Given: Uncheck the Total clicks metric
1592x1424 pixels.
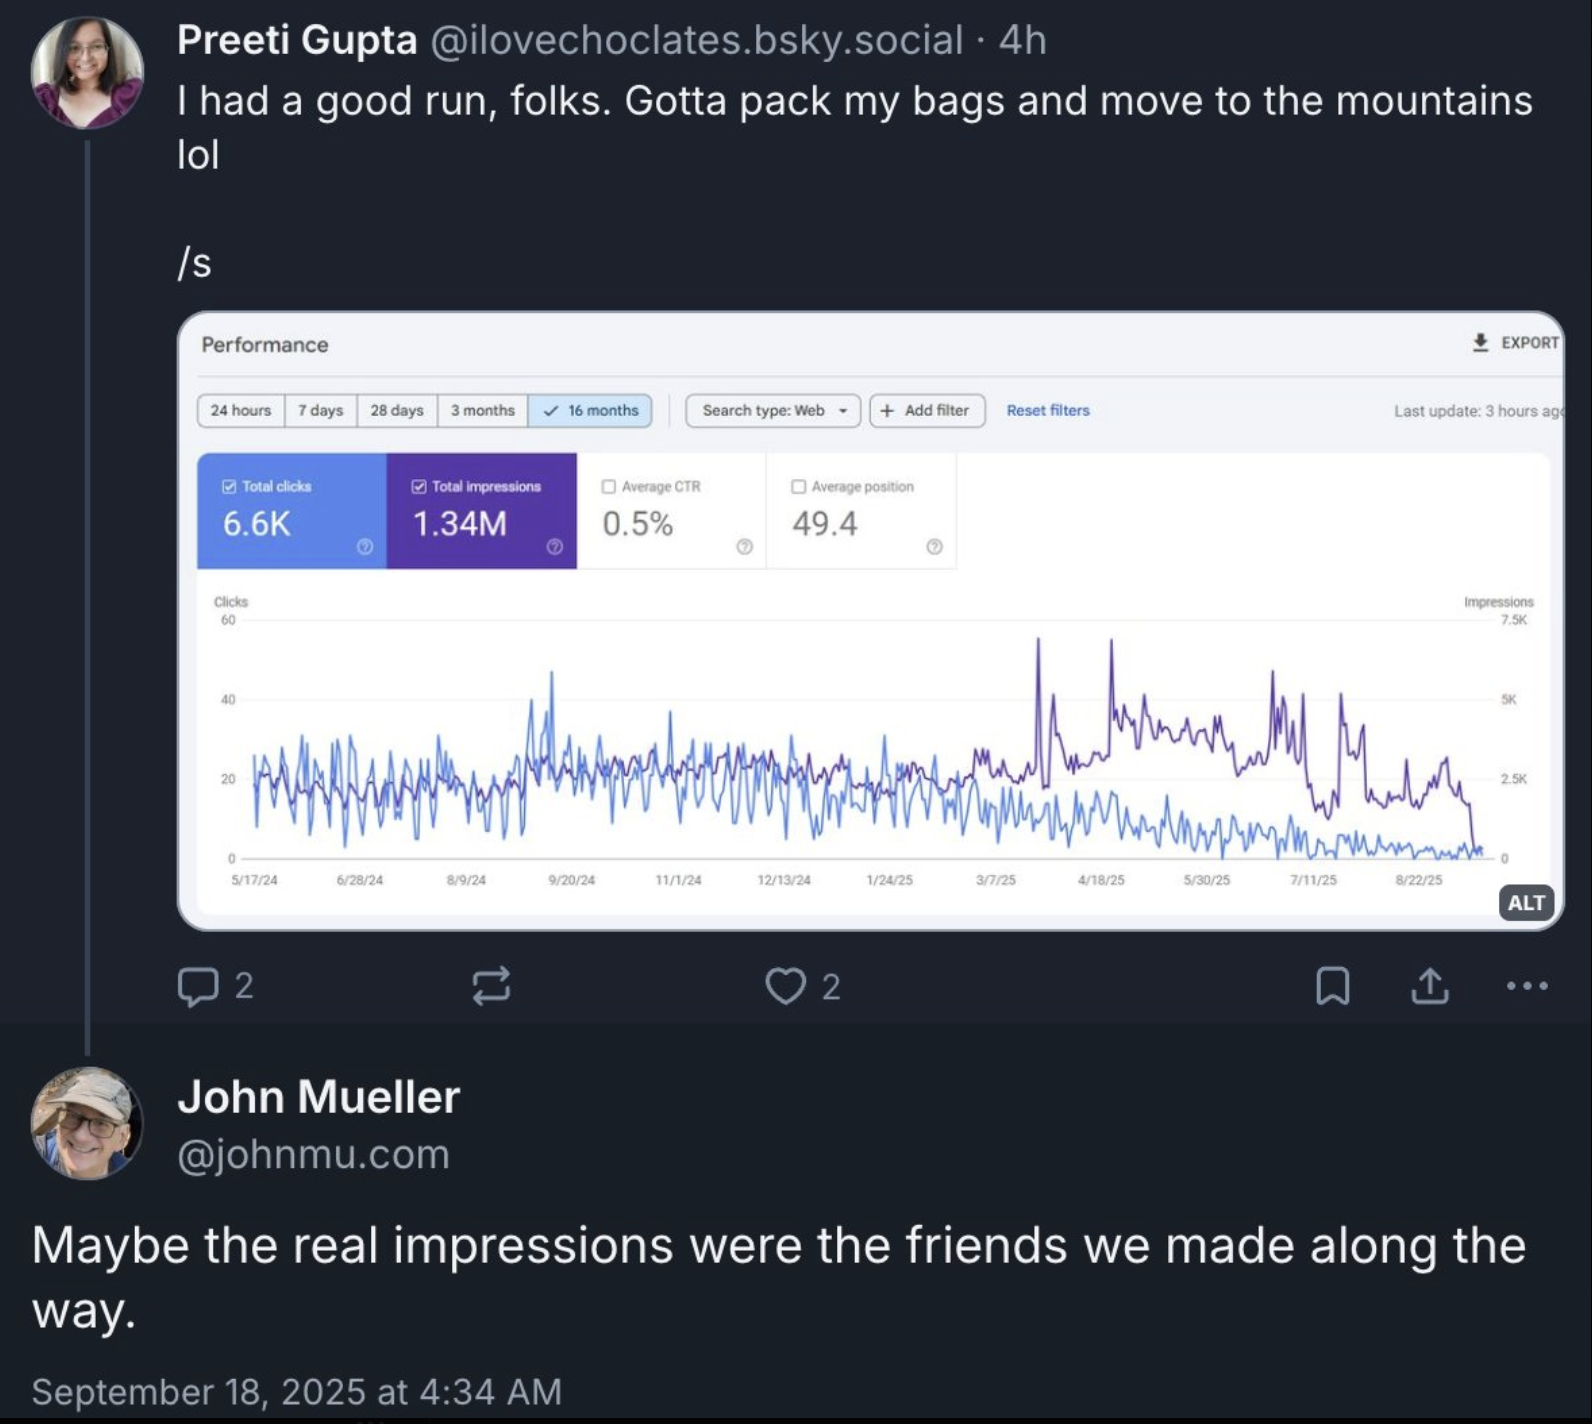Looking at the screenshot, I should 228,487.
